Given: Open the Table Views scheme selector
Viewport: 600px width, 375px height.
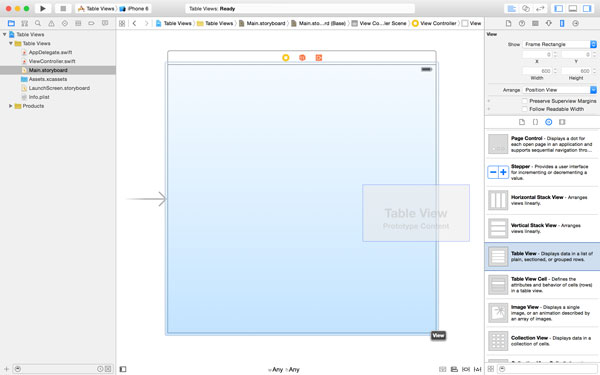Looking at the screenshot, I should coord(96,8).
